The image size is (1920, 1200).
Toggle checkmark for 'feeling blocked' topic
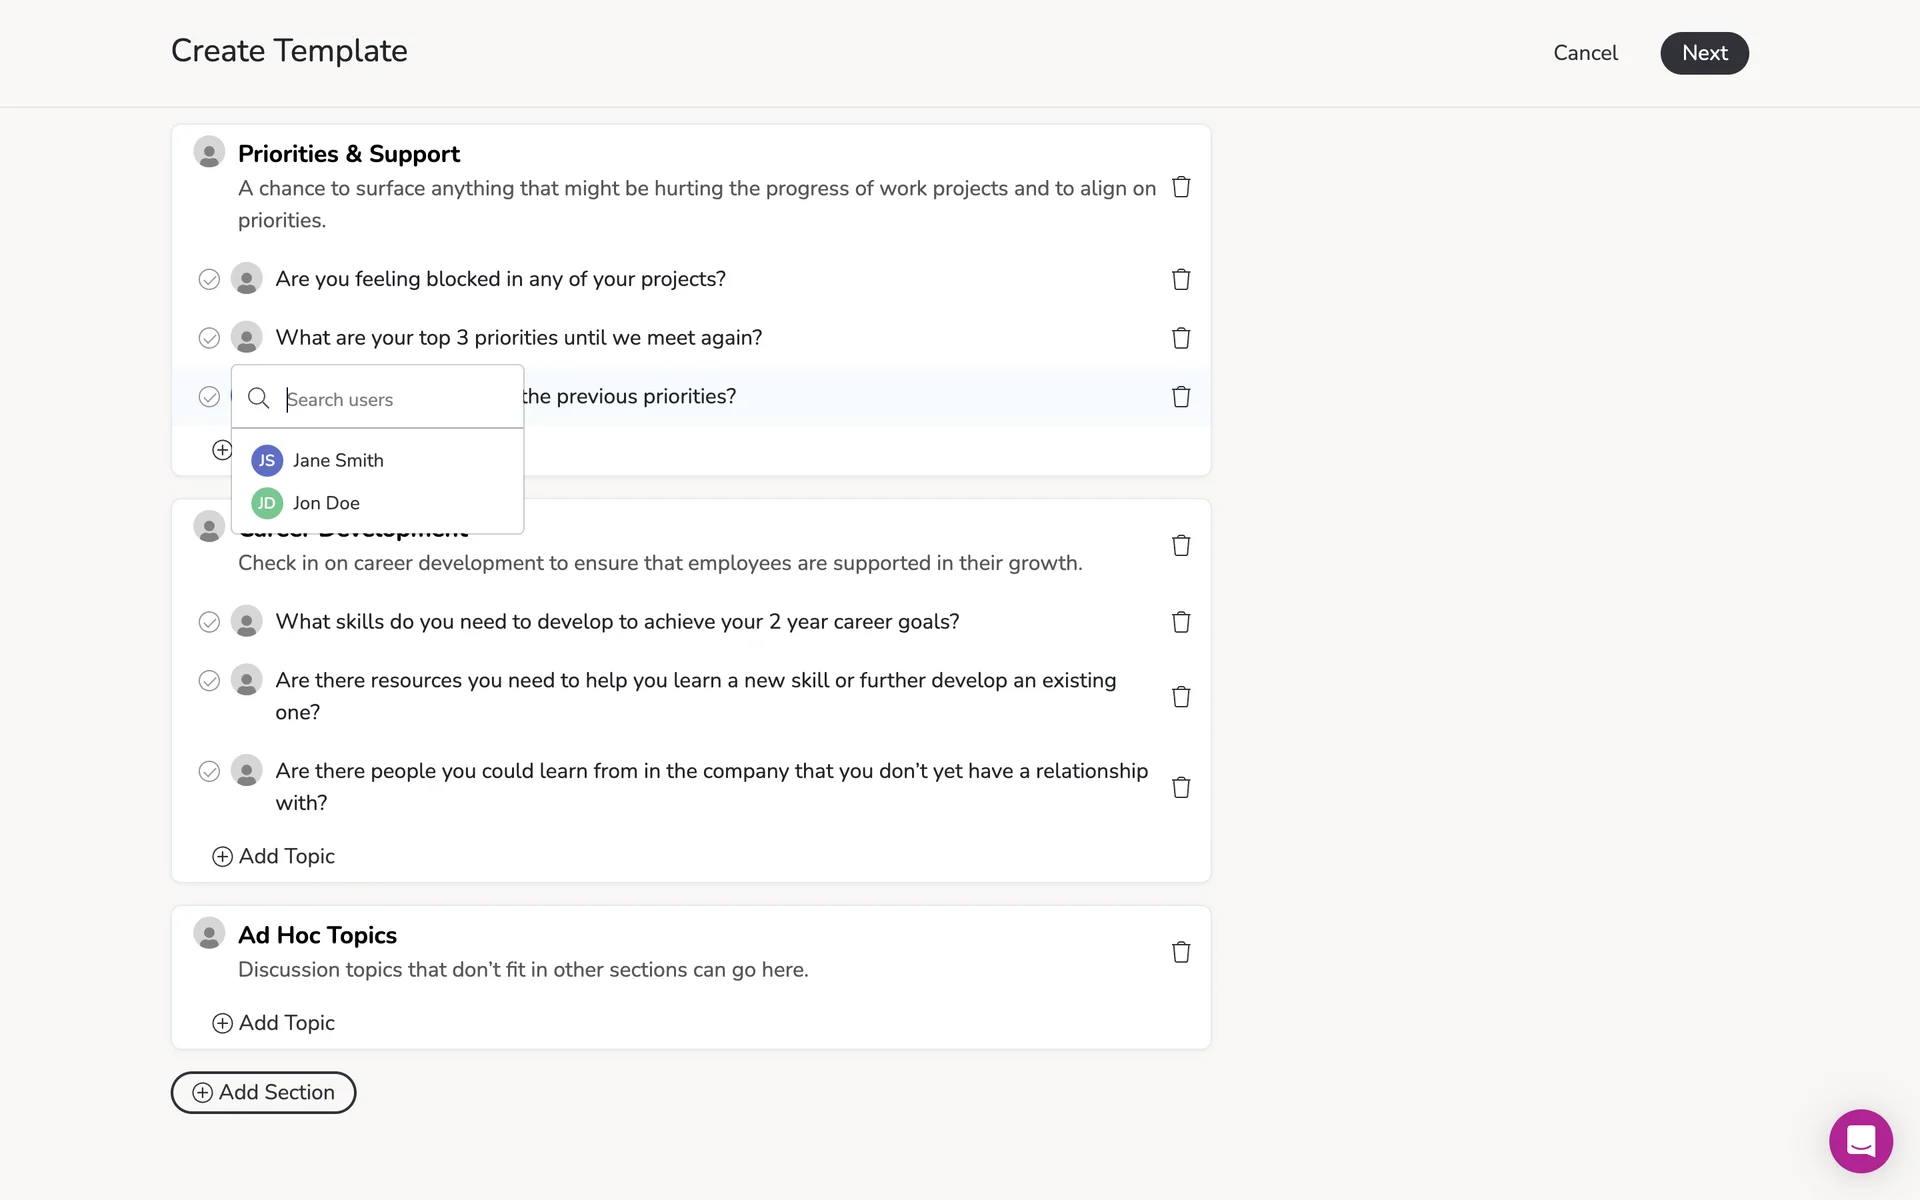coord(209,279)
